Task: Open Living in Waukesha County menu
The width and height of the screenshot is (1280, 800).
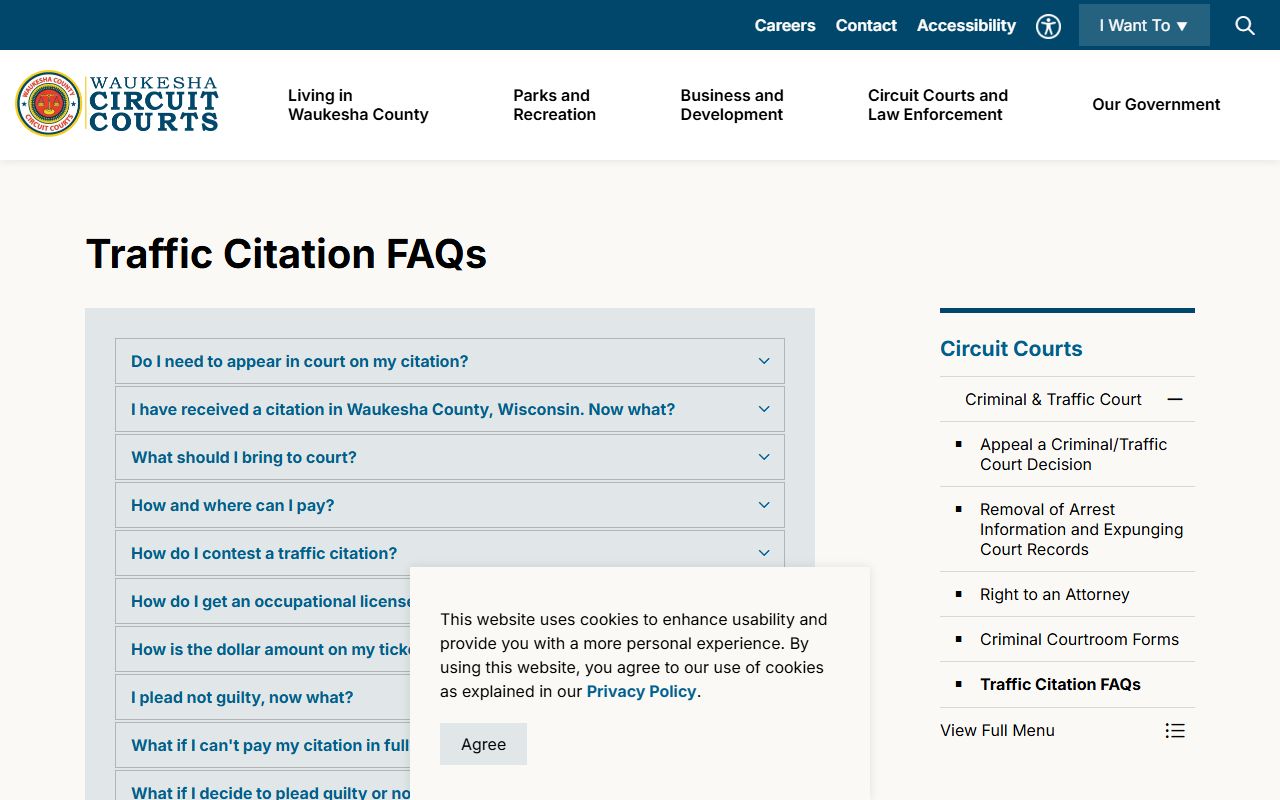Action: point(358,105)
